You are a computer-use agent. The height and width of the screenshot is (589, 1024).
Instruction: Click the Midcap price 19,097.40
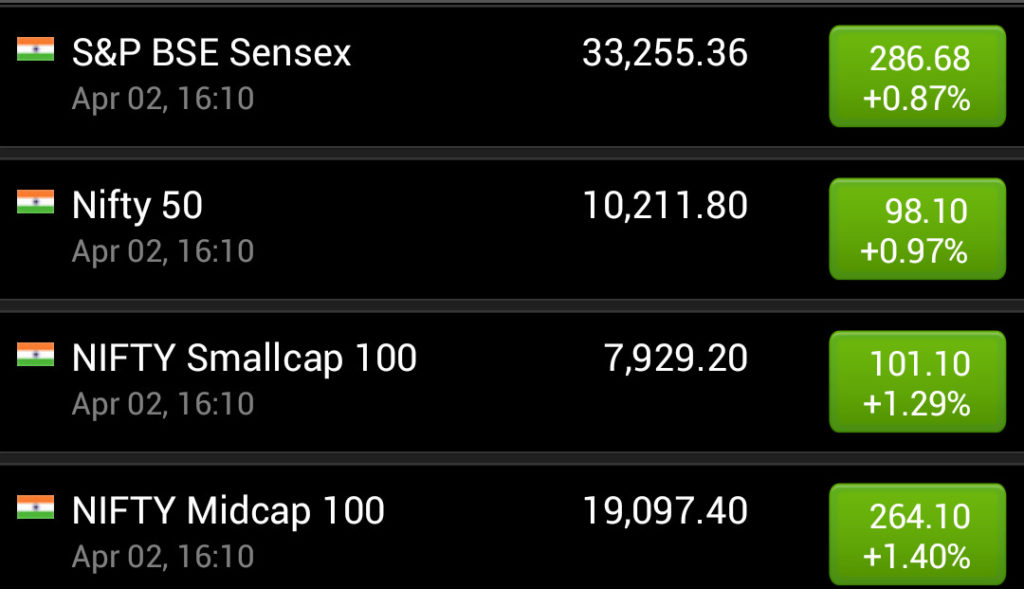(x=665, y=511)
